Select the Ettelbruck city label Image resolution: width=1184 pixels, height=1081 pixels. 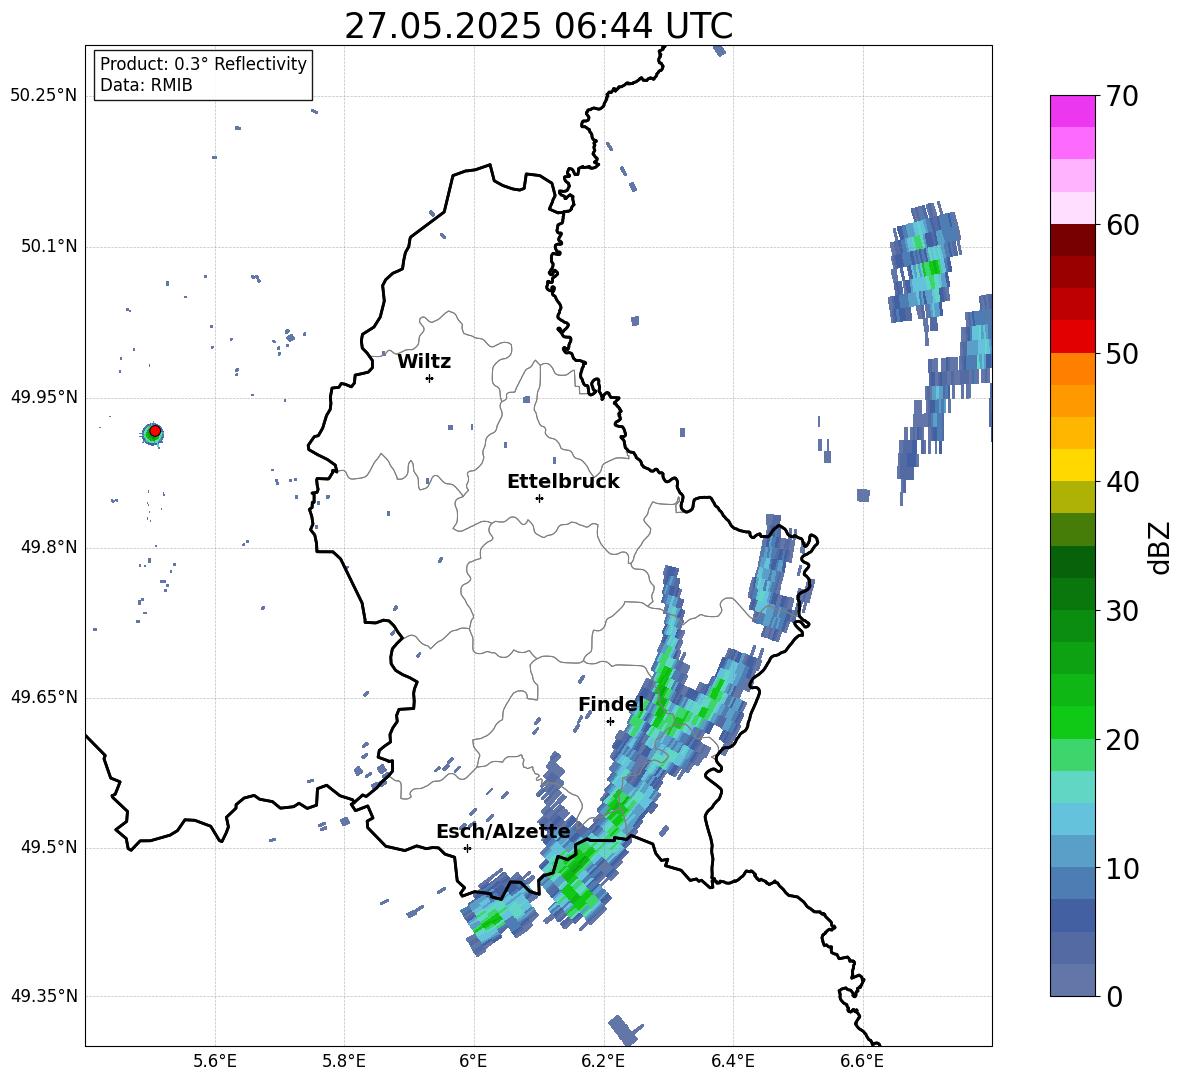[x=563, y=482]
